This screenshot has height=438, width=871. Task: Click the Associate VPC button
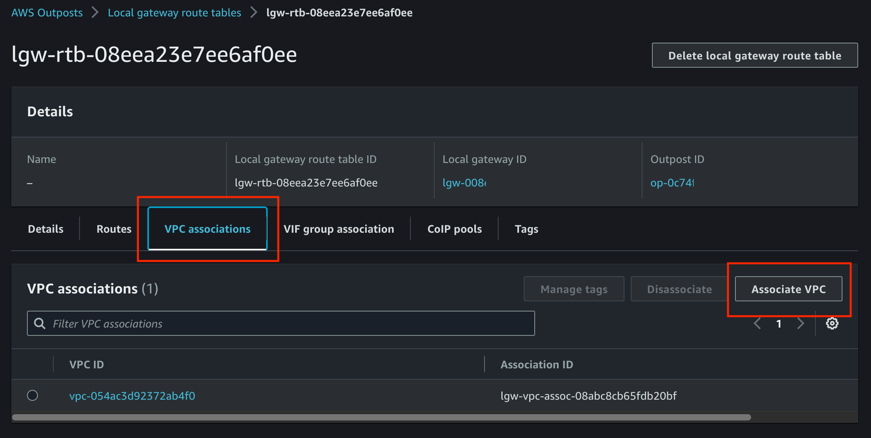click(788, 289)
